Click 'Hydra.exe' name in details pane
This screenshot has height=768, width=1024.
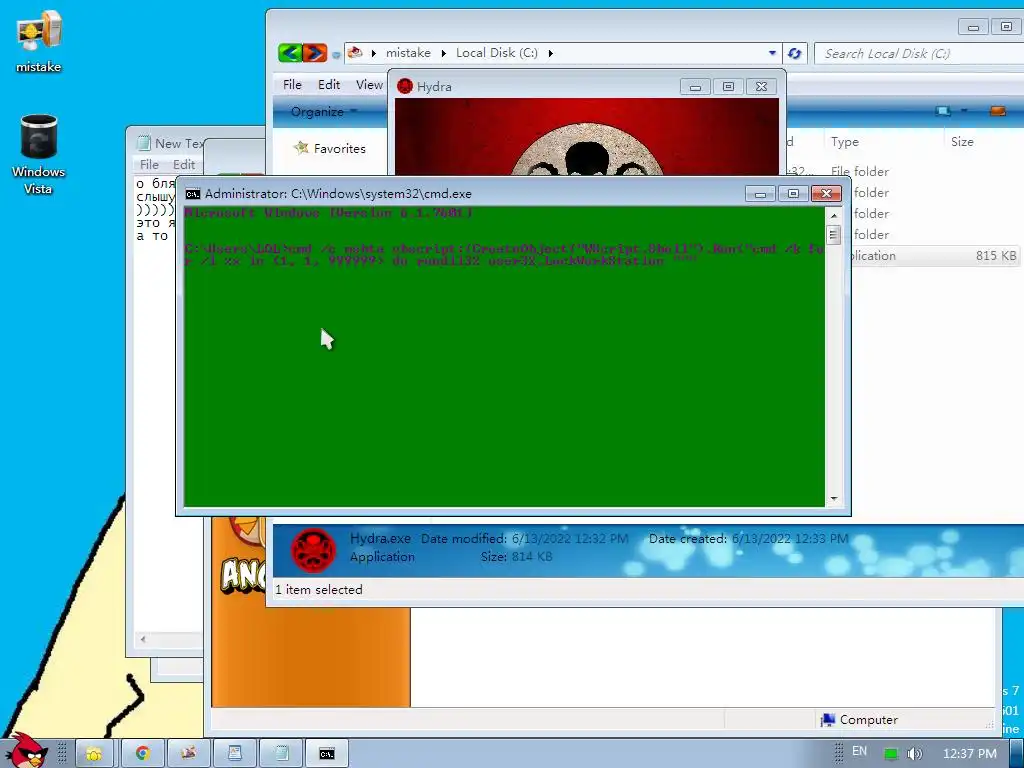380,539
